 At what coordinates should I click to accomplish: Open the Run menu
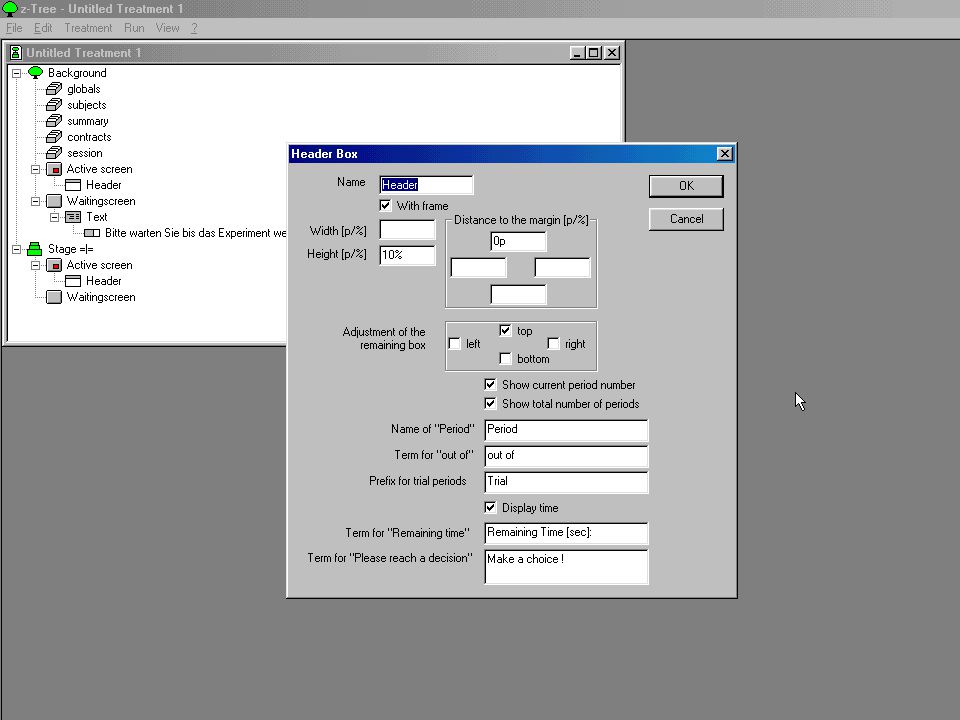click(x=134, y=28)
